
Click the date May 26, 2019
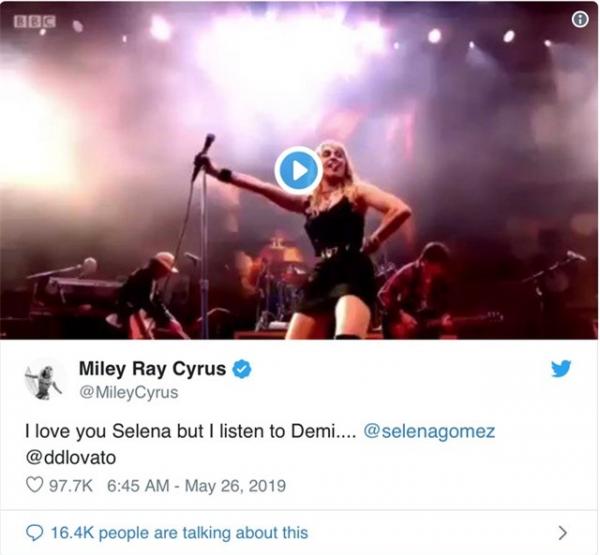pyautogui.click(x=234, y=487)
